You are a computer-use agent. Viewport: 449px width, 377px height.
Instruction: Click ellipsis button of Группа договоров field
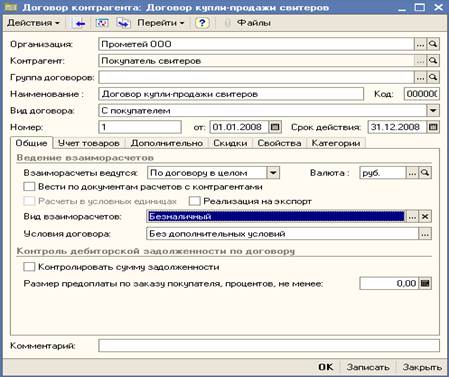(420, 77)
